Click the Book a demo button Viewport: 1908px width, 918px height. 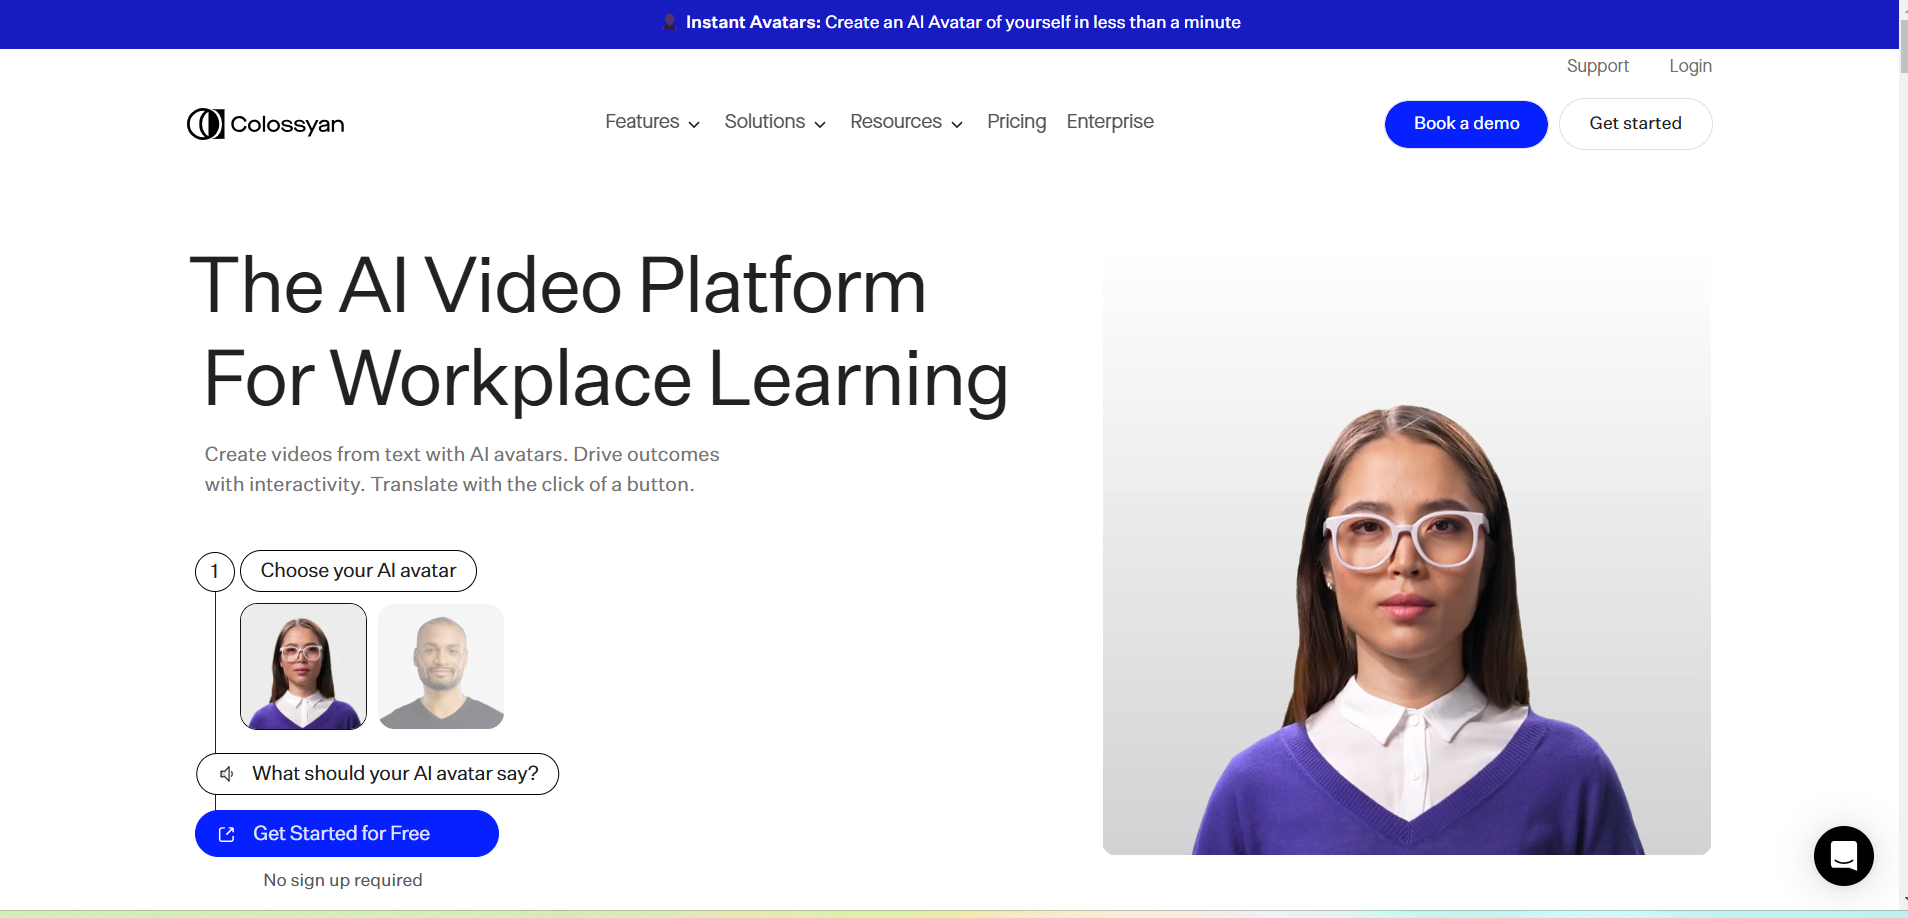coord(1466,124)
